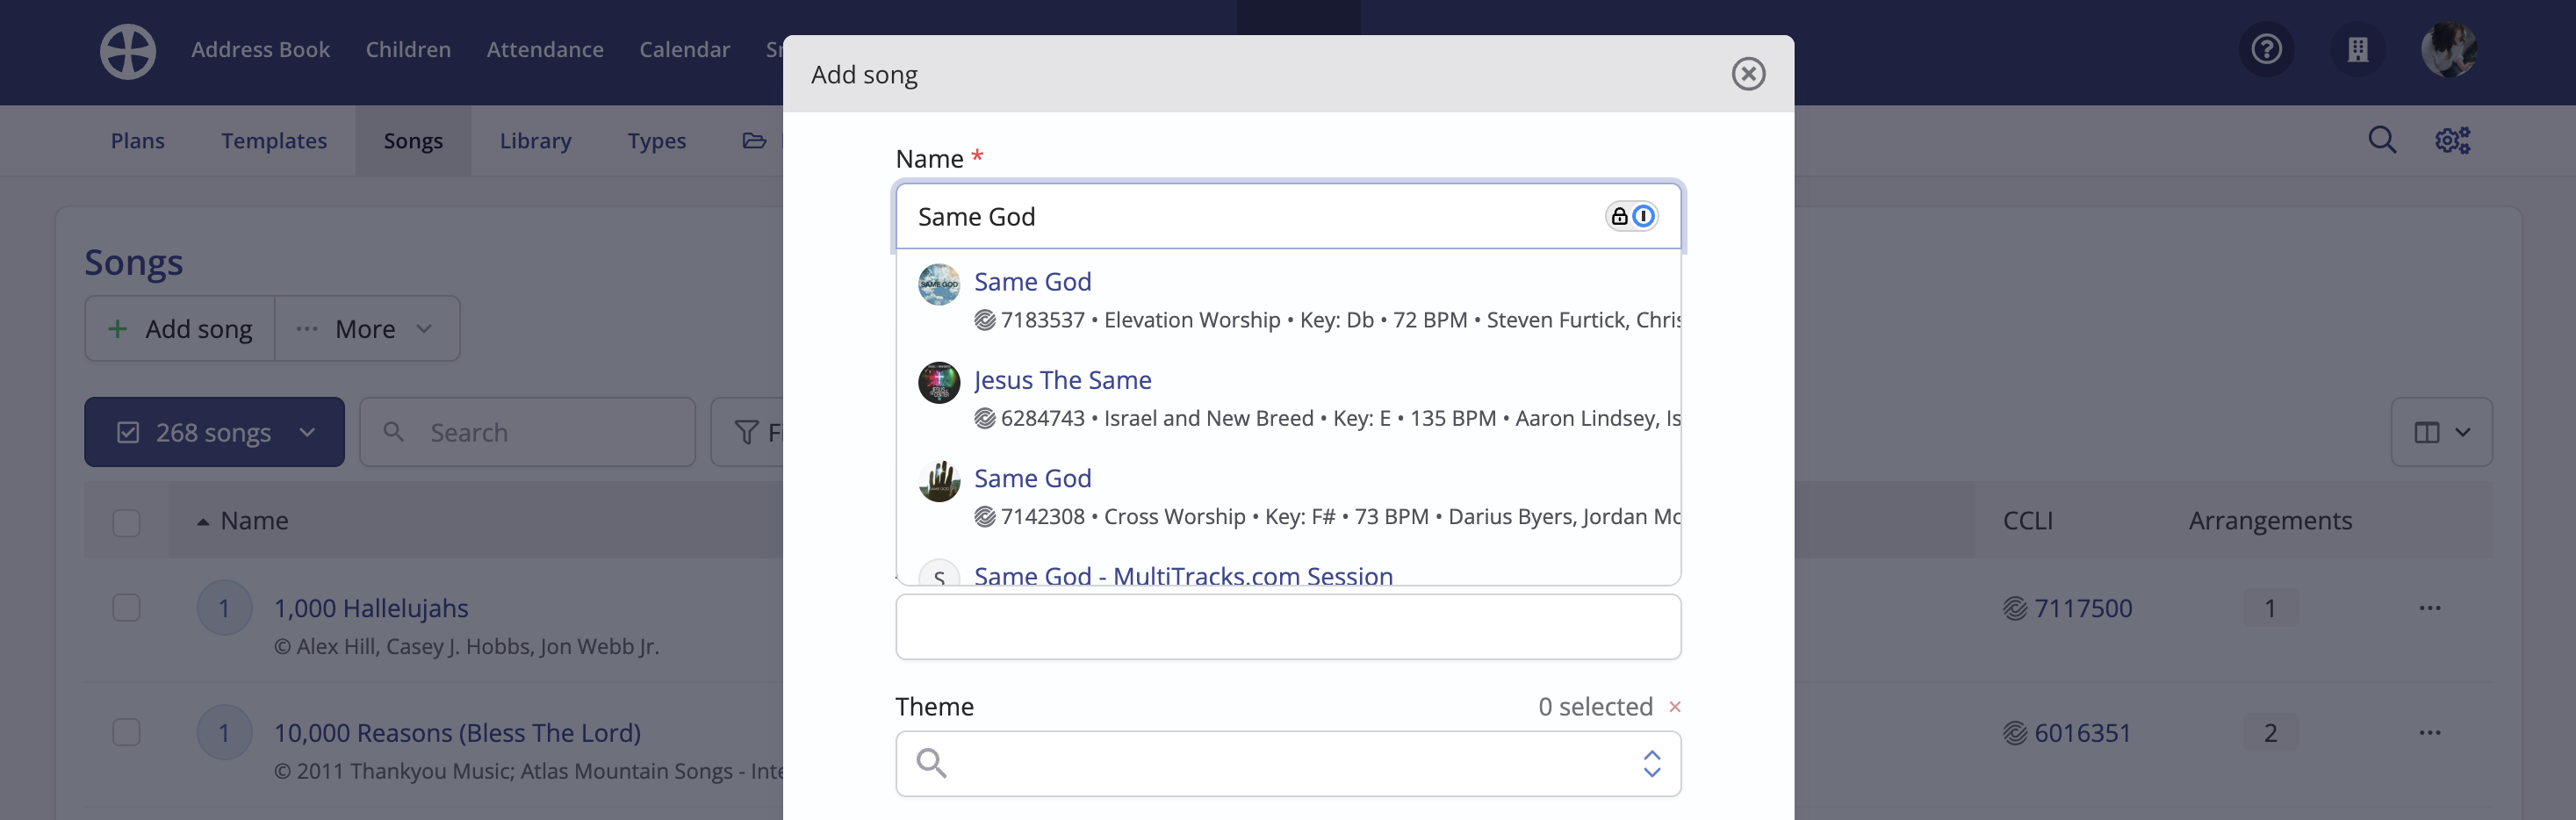Click the 6016351 CCLI number

point(2083,733)
